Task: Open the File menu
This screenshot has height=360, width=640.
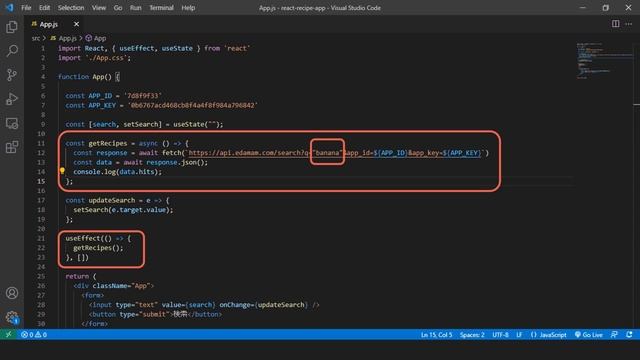Action: click(26, 8)
